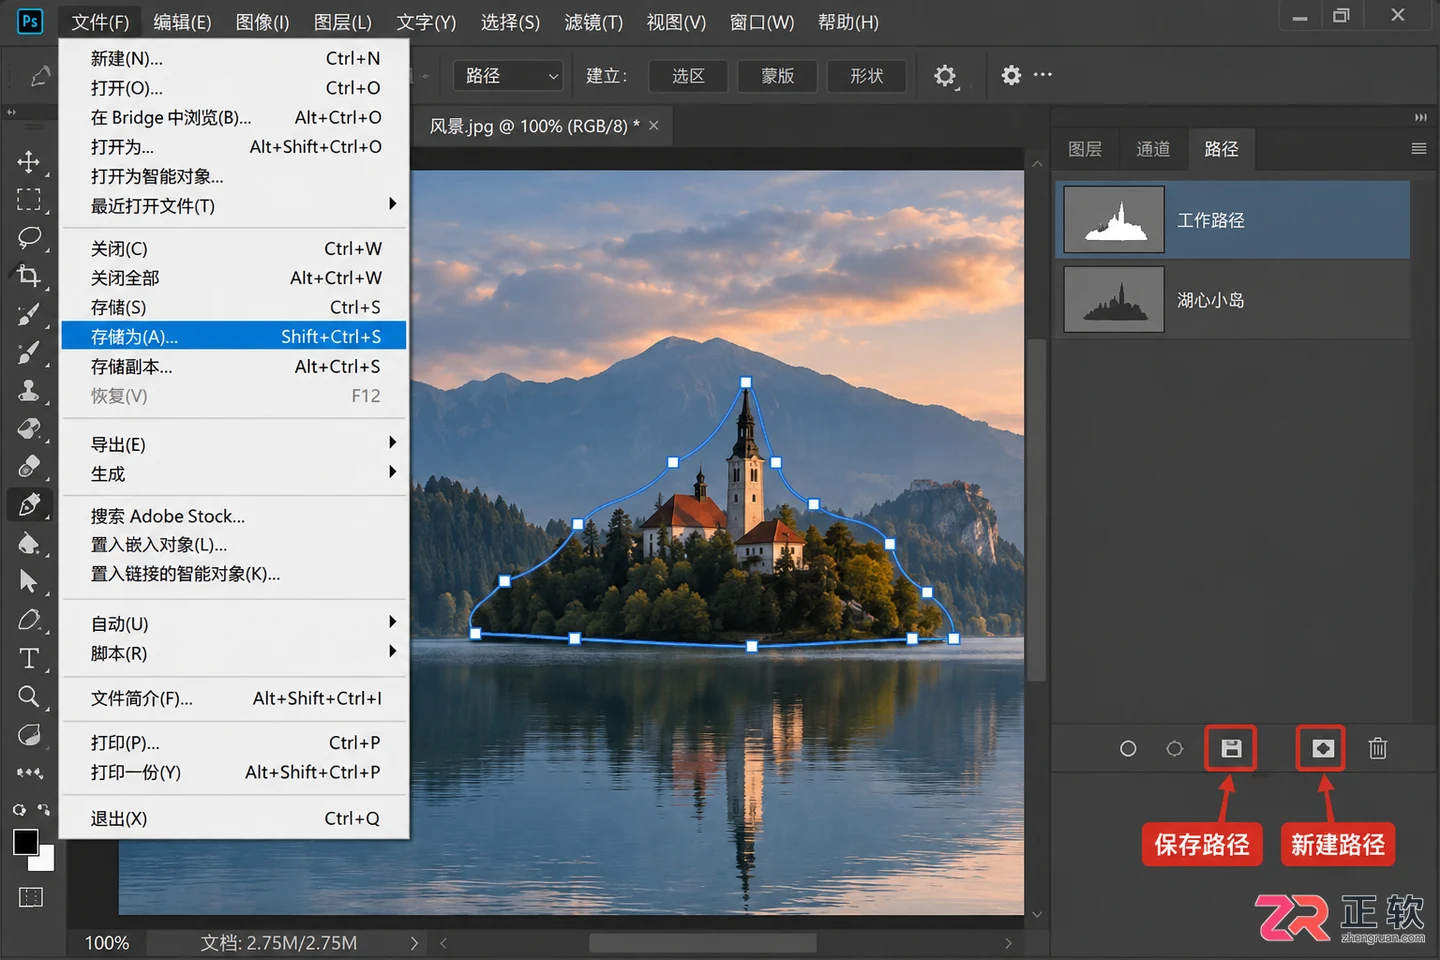The height and width of the screenshot is (960, 1440).
Task: Click the floppy-disk save path icon
Action: click(1231, 748)
